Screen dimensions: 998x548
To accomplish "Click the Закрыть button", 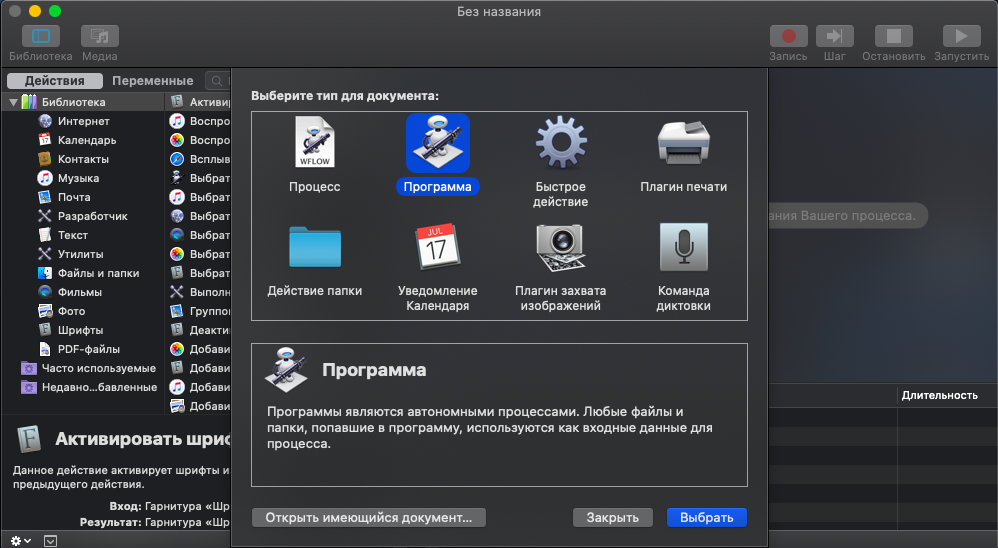I will click(612, 517).
